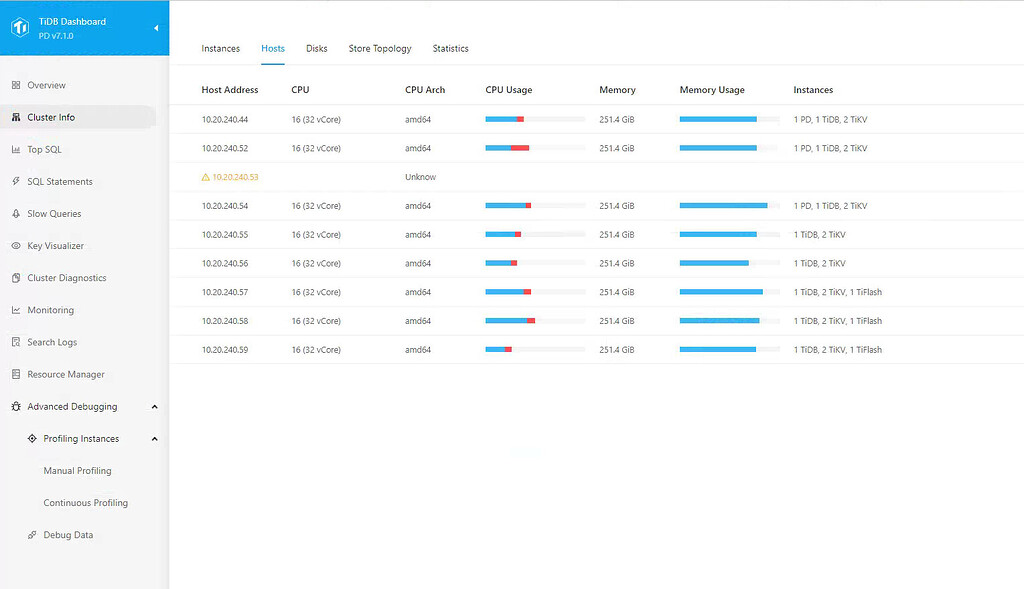The image size is (1024, 589).
Task: Switch to the Instances tab
Action: (x=220, y=49)
